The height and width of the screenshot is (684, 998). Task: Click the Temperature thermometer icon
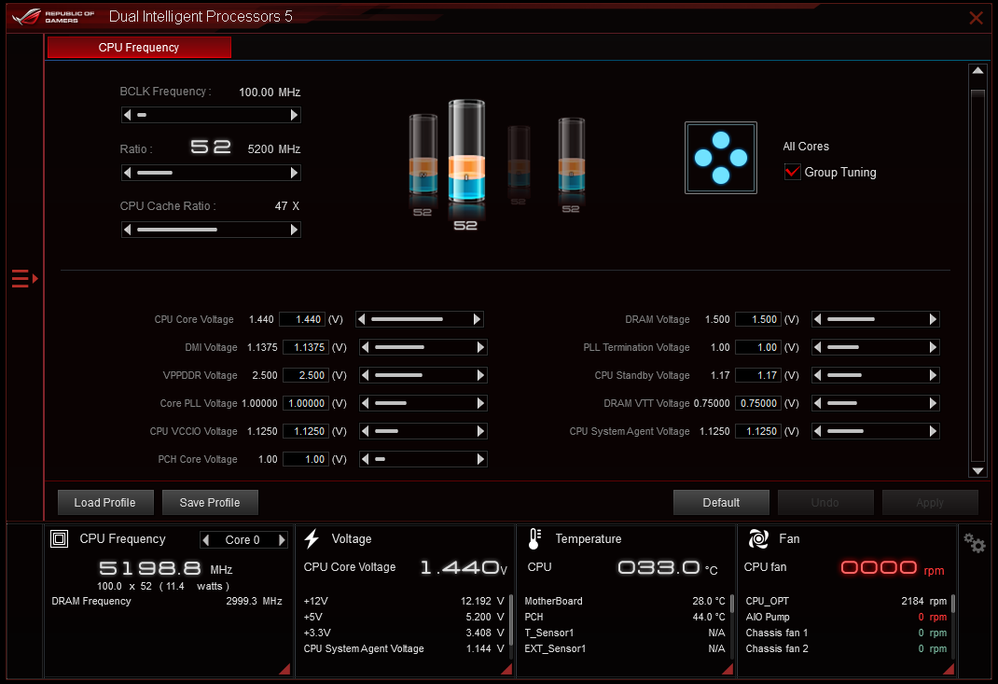point(535,539)
